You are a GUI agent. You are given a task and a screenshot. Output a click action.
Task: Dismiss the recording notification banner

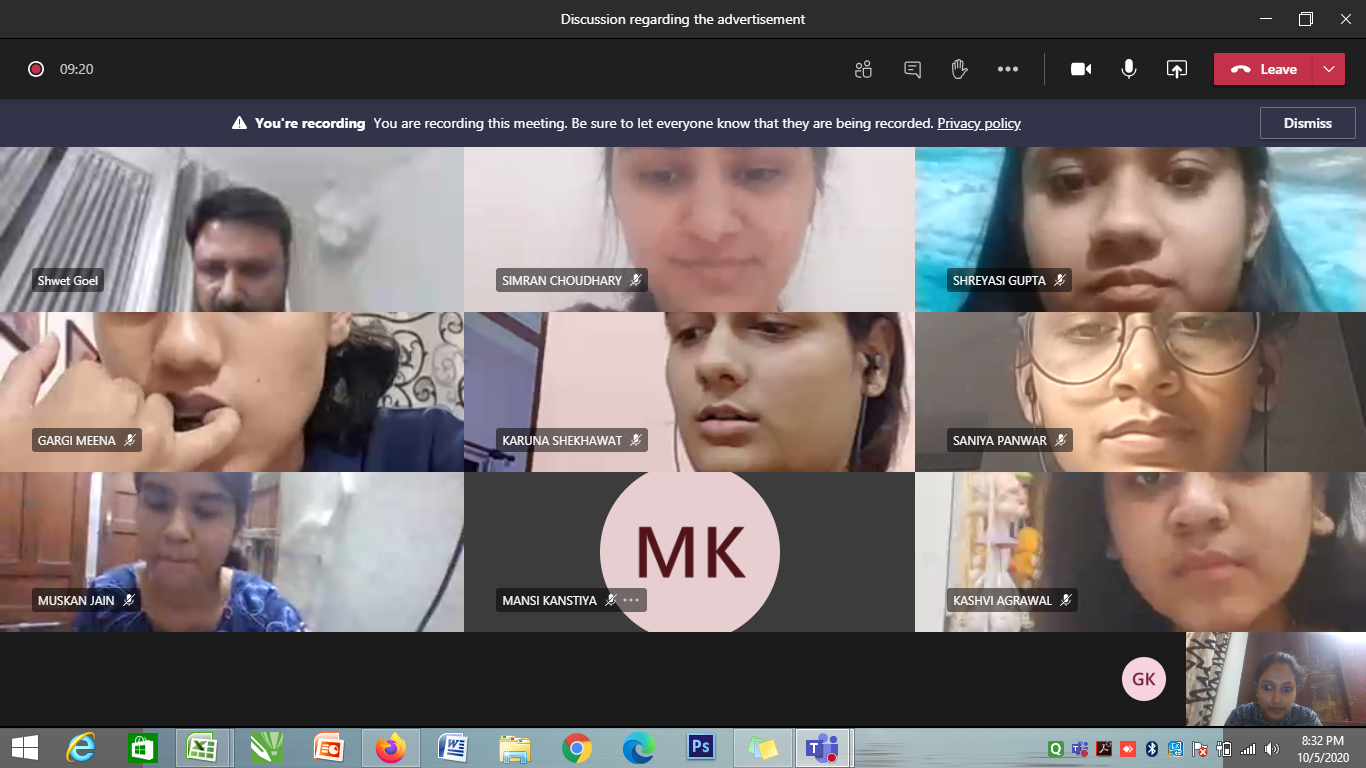click(1307, 123)
